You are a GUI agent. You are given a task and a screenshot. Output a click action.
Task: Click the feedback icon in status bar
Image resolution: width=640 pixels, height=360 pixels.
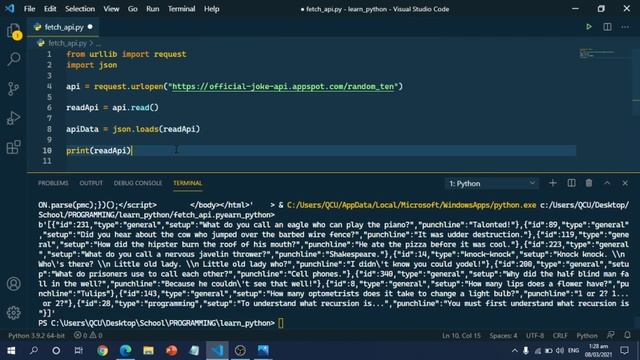(x=611, y=335)
